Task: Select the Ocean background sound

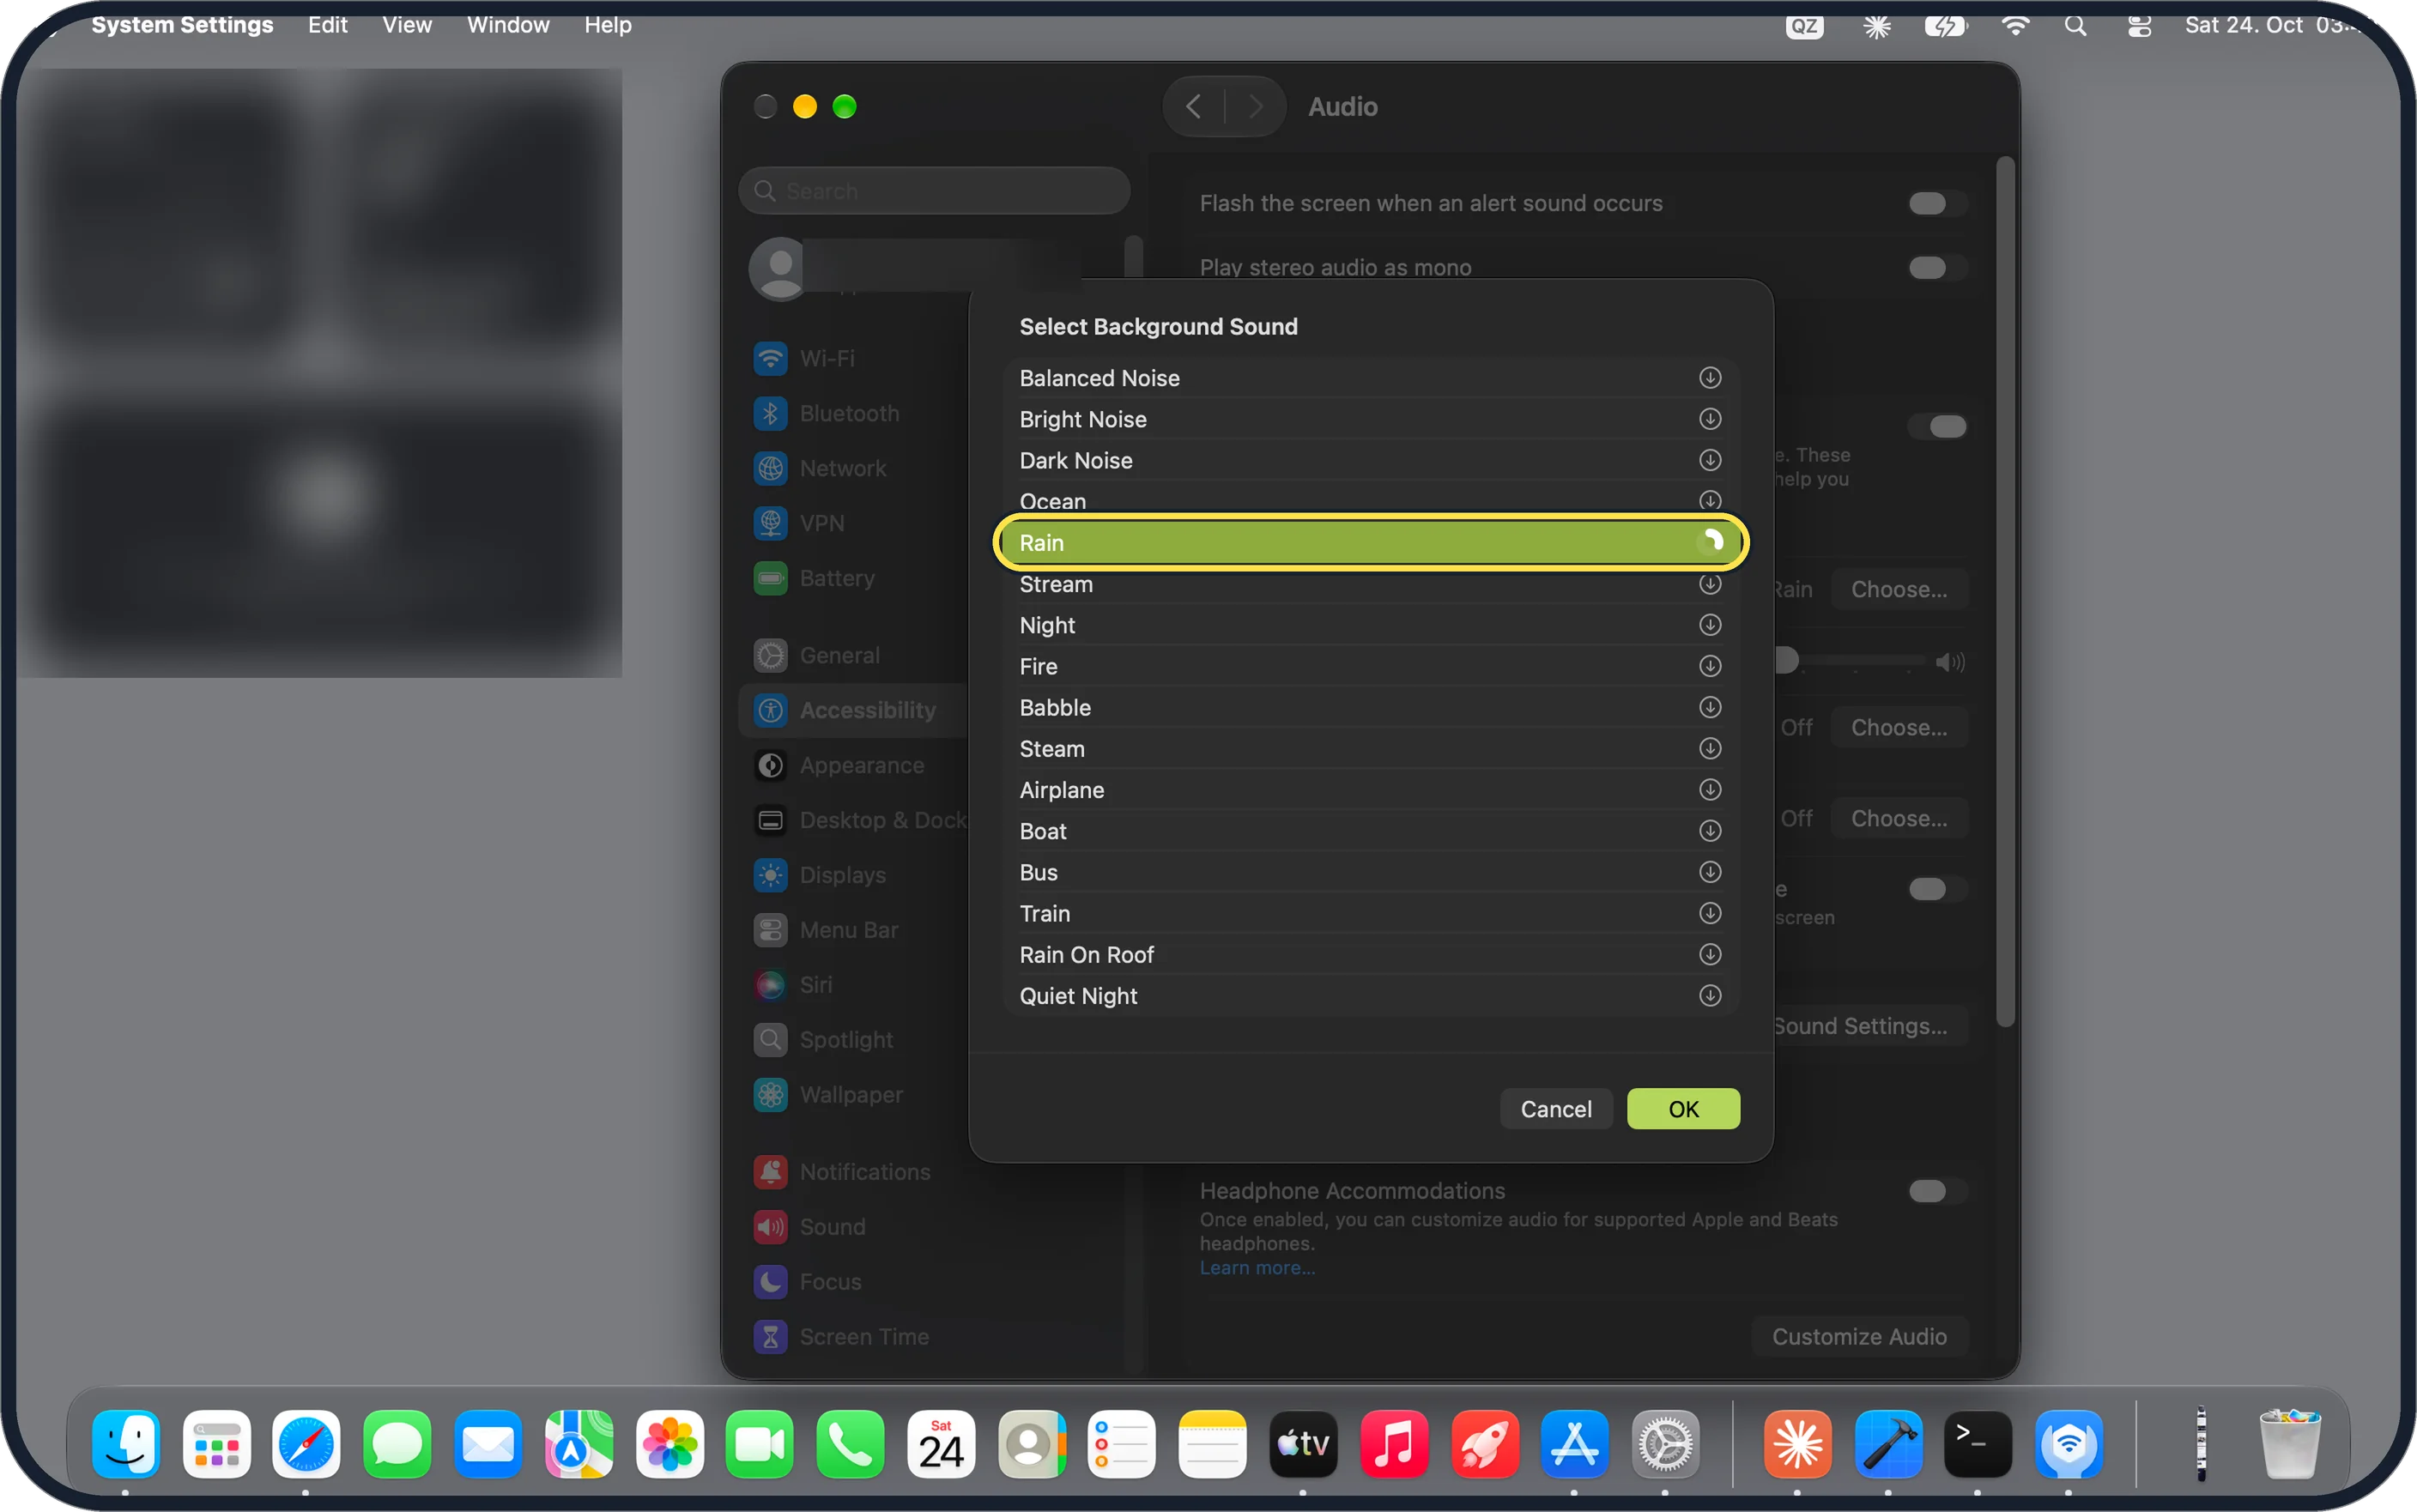Action: tap(1371, 501)
